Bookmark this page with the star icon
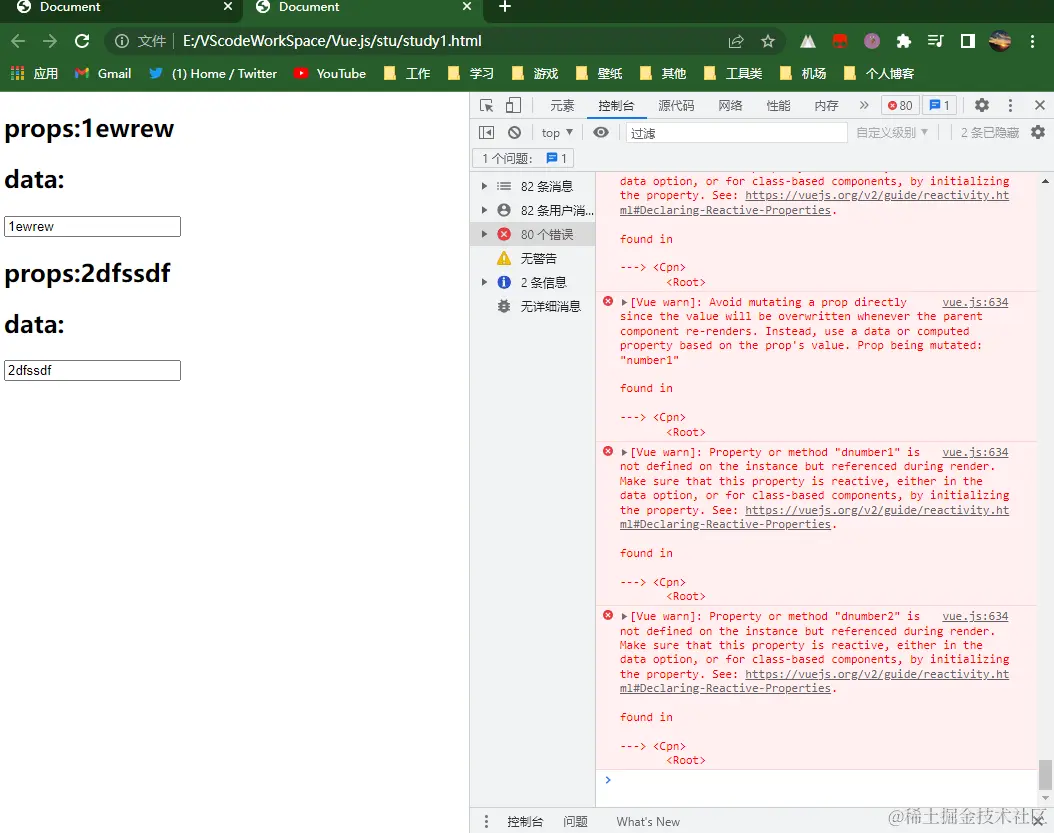Viewport: 1054px width, 833px height. click(x=768, y=42)
